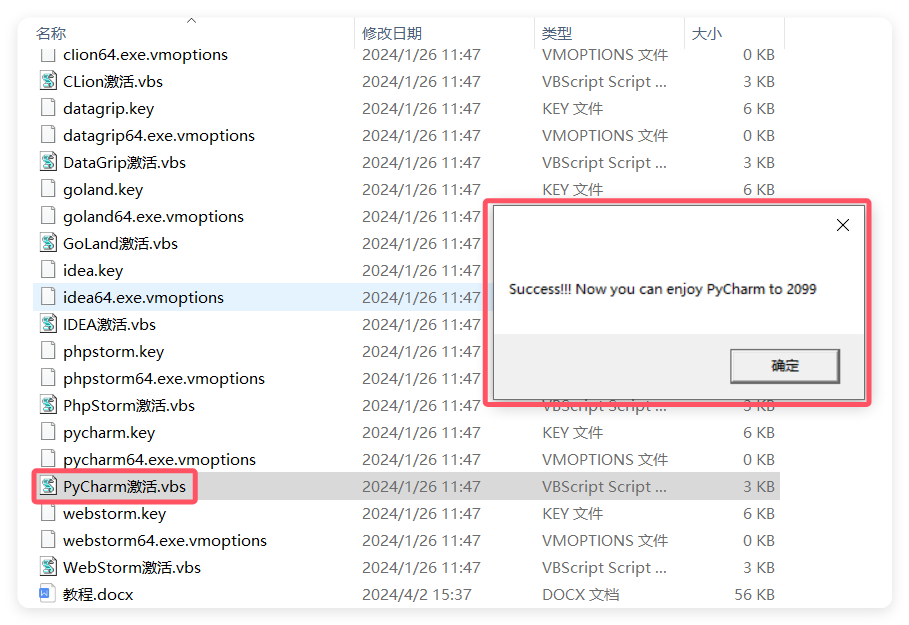Click the 教程.docx Word document icon
909x625 pixels.
coord(46,593)
